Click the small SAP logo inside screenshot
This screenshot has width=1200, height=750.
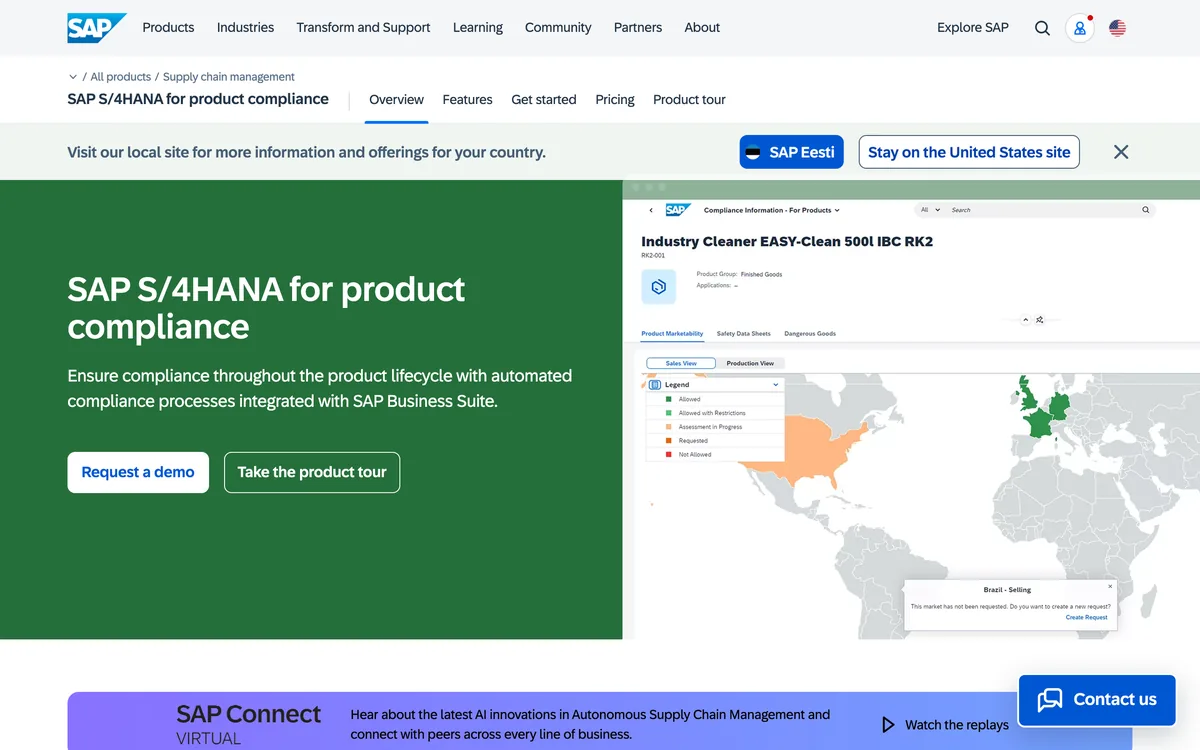(x=677, y=210)
